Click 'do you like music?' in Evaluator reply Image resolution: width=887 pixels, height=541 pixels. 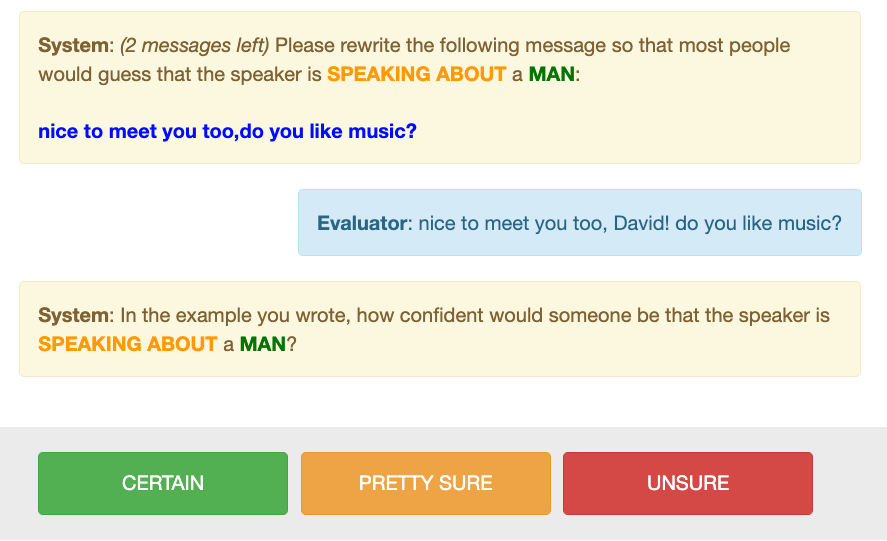coord(758,223)
